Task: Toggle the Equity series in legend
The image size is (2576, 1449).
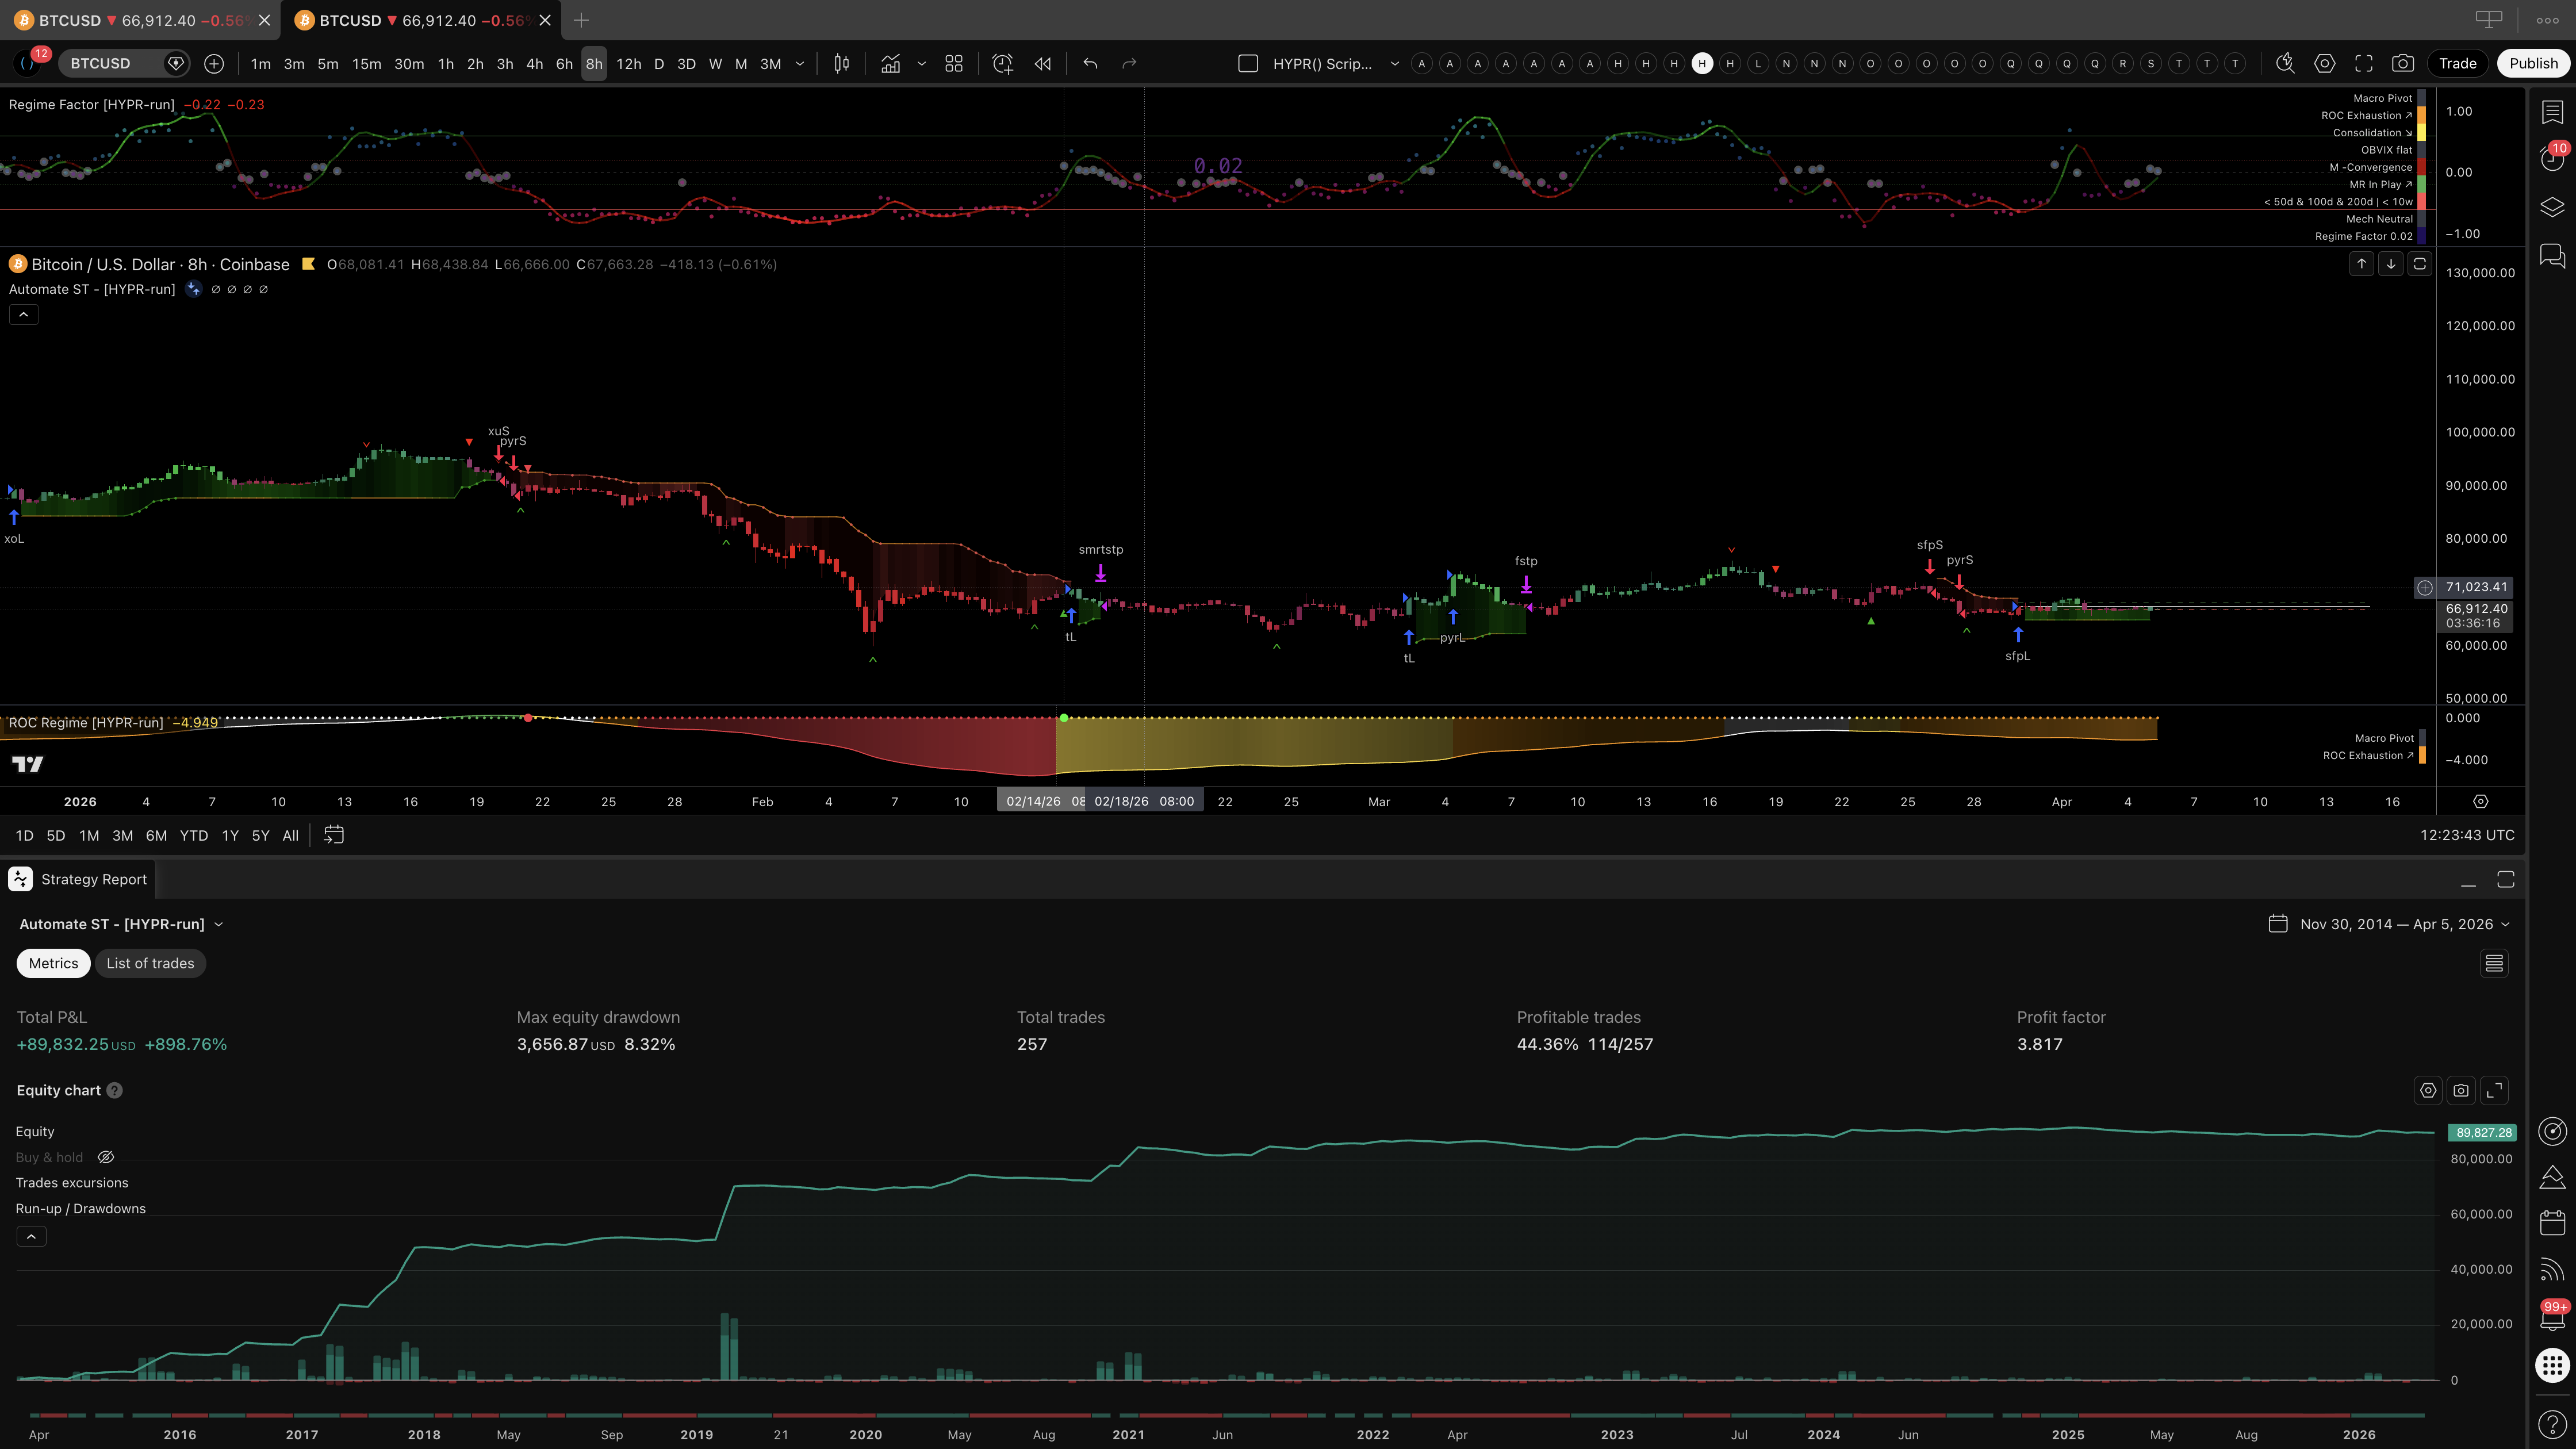Action: click(35, 1131)
